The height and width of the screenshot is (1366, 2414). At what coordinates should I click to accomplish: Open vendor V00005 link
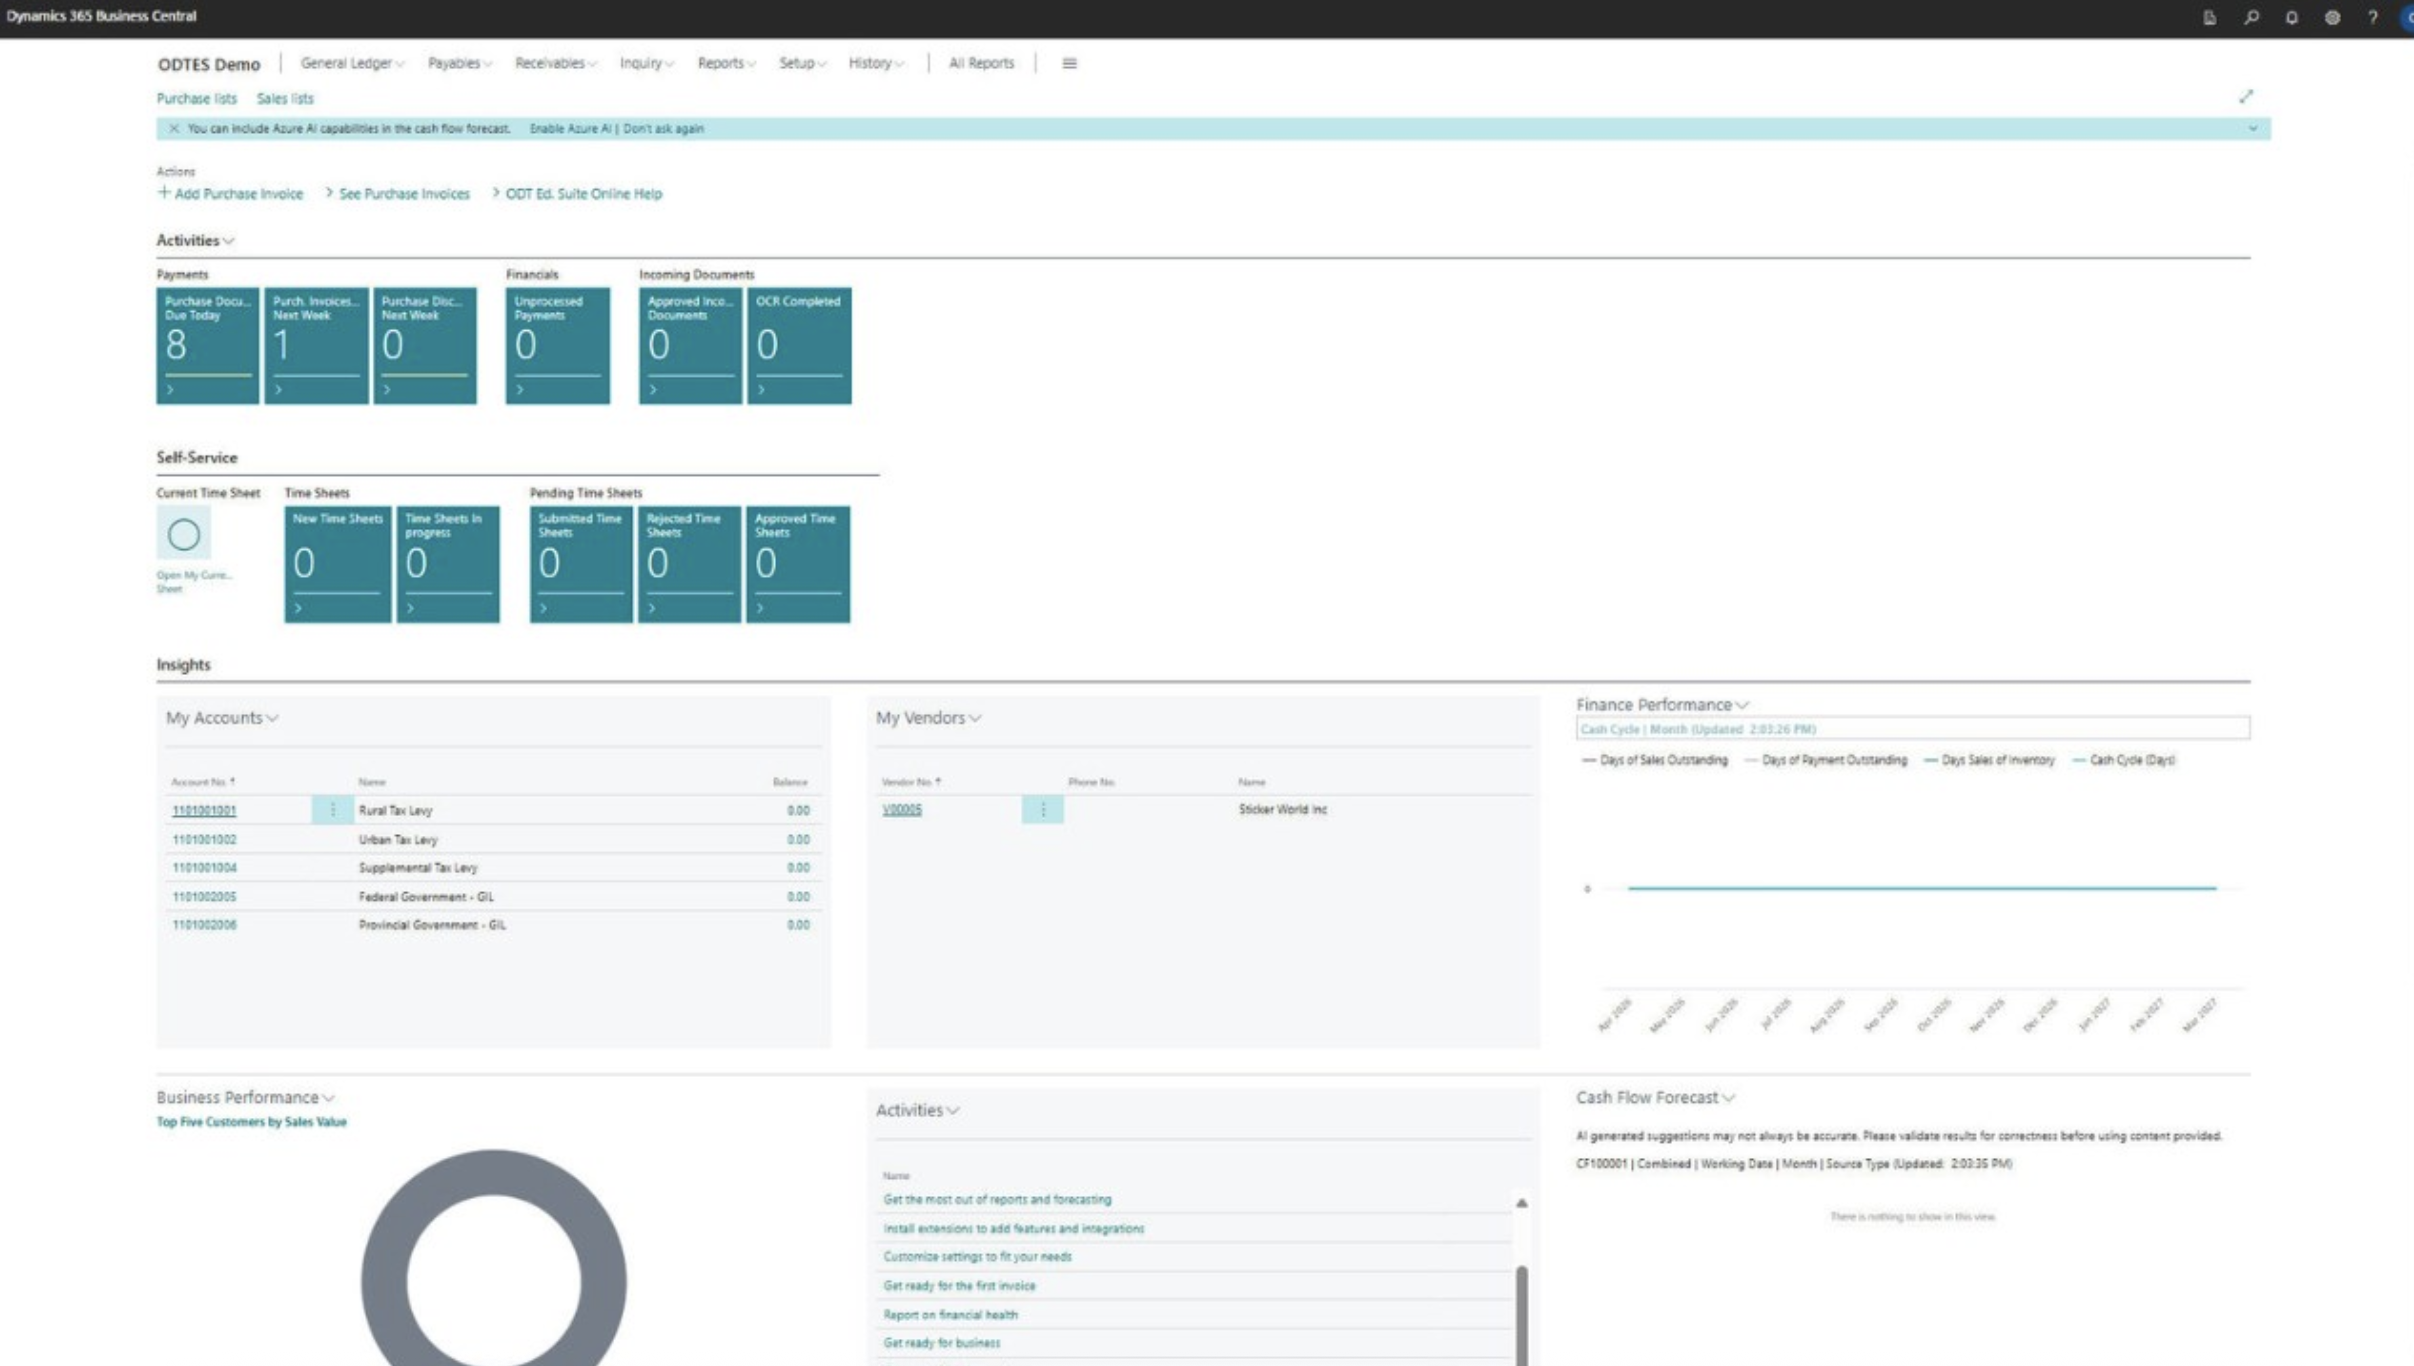click(902, 810)
